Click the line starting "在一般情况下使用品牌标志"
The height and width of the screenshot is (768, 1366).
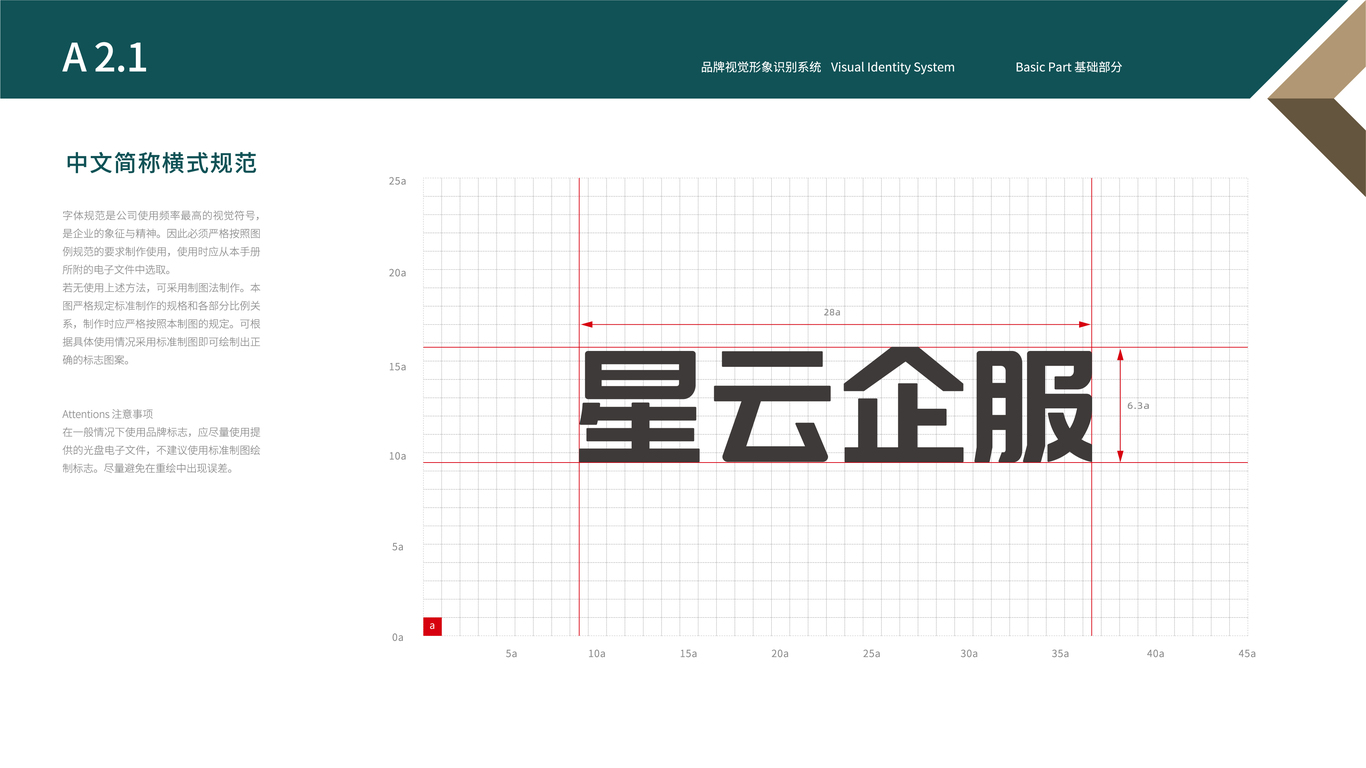[x=162, y=432]
